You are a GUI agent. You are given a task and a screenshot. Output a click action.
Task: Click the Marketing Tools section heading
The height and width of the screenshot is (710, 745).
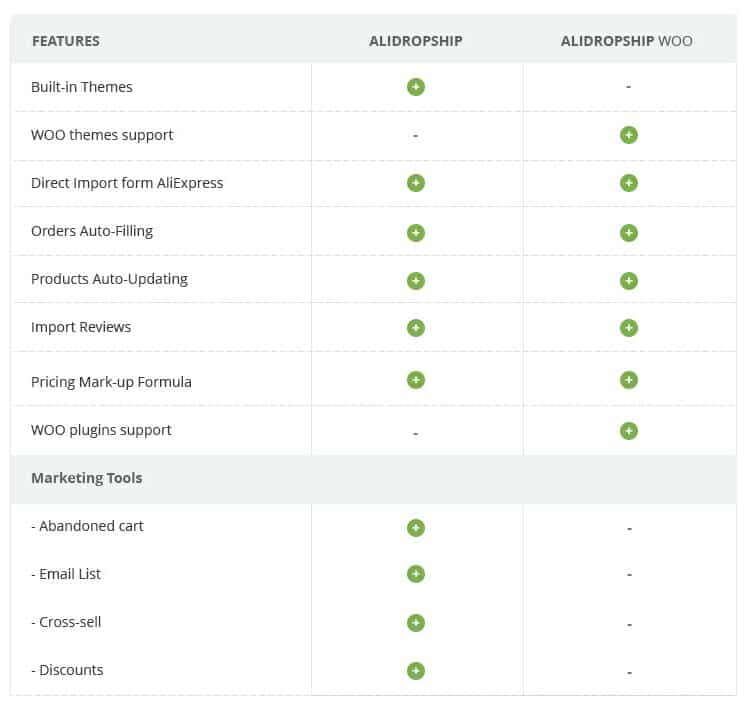[87, 478]
